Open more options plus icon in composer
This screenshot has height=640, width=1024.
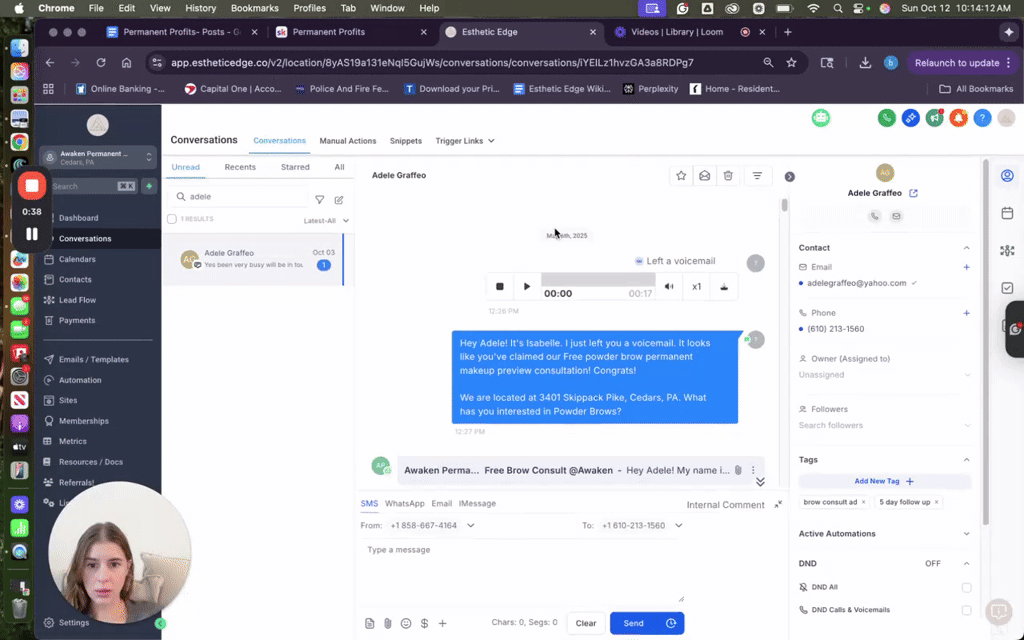(x=442, y=624)
